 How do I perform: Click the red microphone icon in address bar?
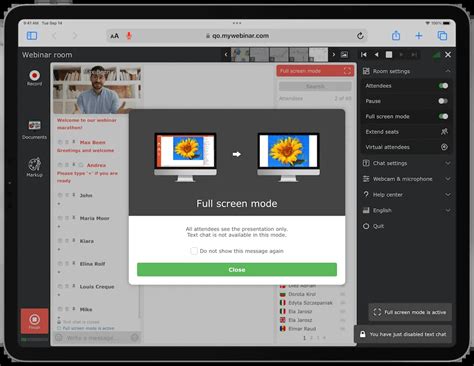[x=129, y=36]
